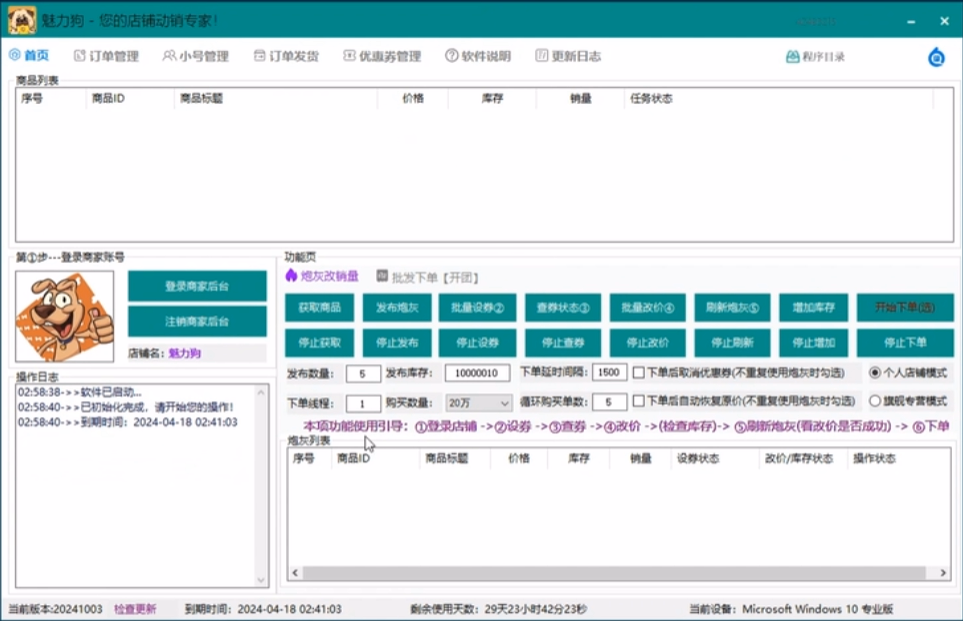Click 获取商品 button
Screen dimensions: 963x621
click(x=319, y=307)
